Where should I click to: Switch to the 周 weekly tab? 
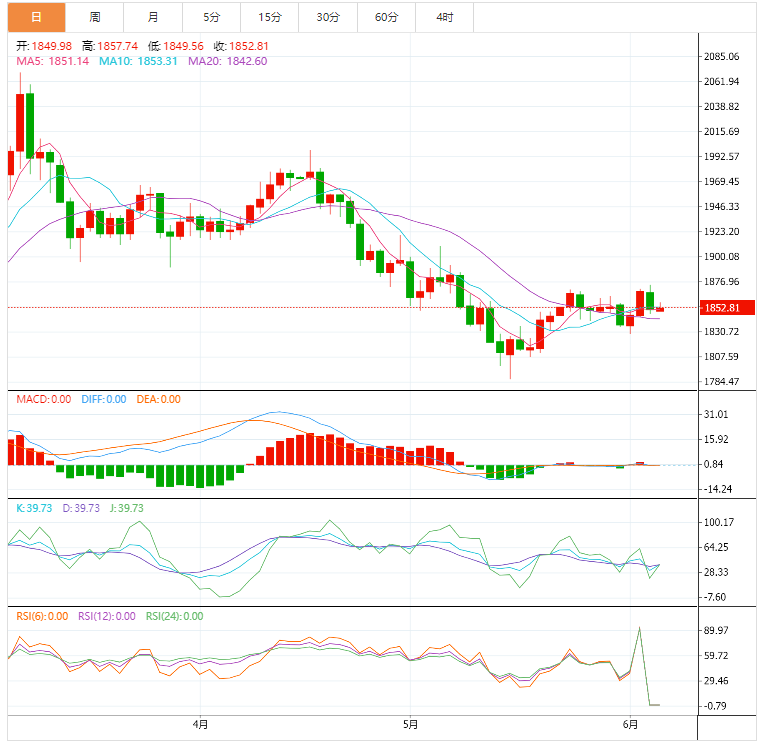click(95, 18)
